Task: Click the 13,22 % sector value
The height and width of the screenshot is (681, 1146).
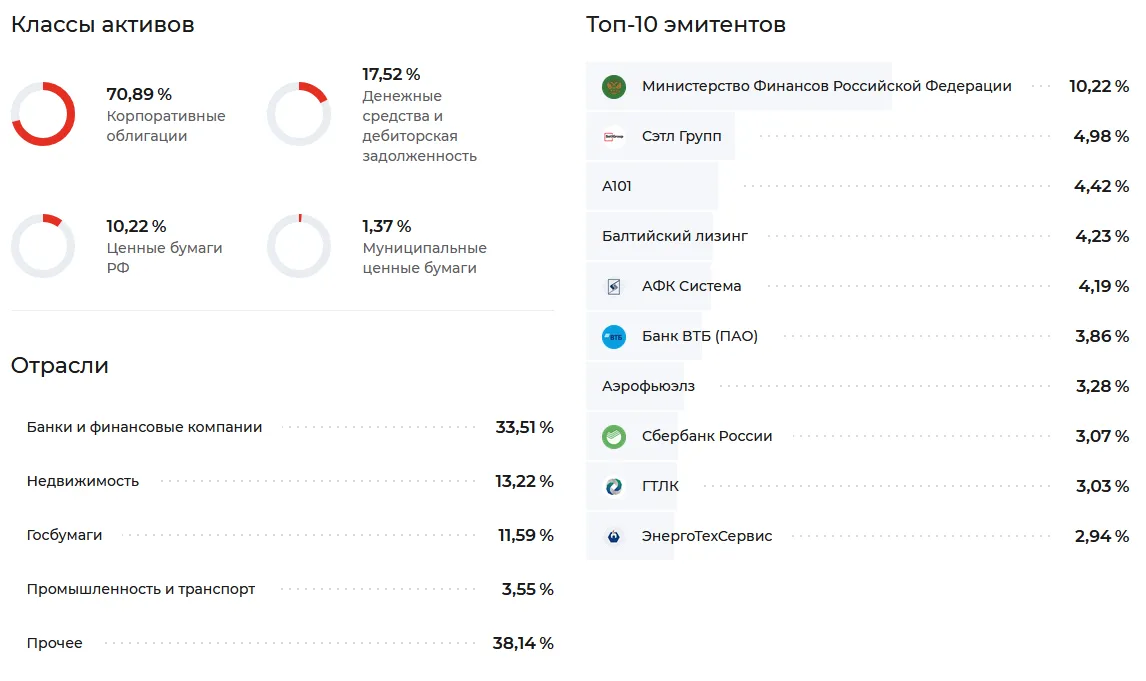Action: click(525, 481)
